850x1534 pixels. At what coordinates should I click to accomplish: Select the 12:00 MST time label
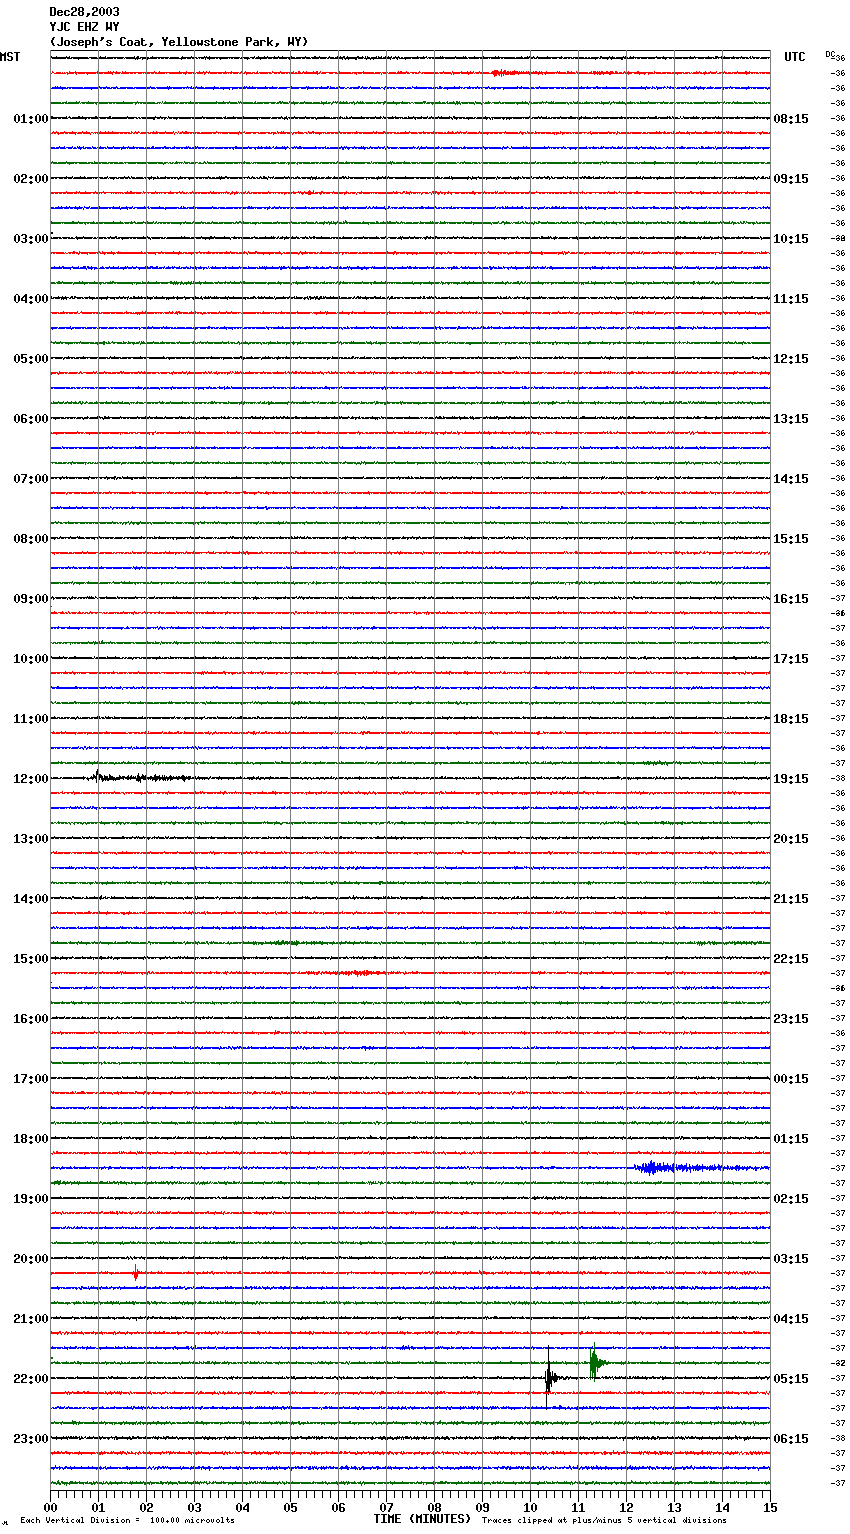click(x=31, y=779)
